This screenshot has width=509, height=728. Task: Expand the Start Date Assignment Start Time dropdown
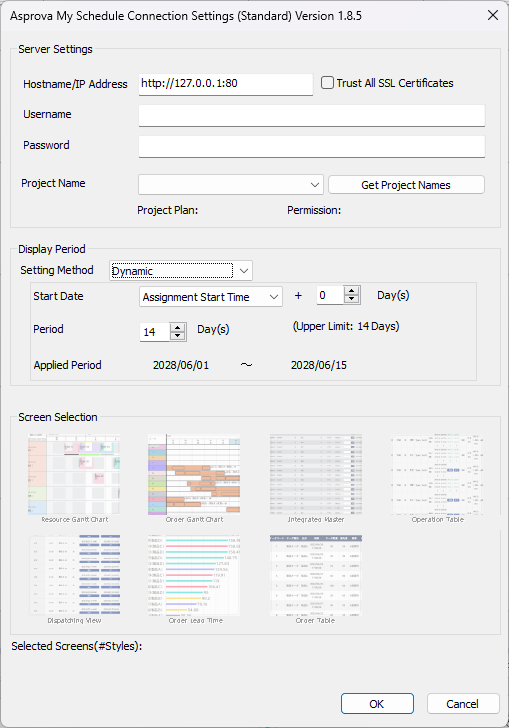pyautogui.click(x=211, y=297)
